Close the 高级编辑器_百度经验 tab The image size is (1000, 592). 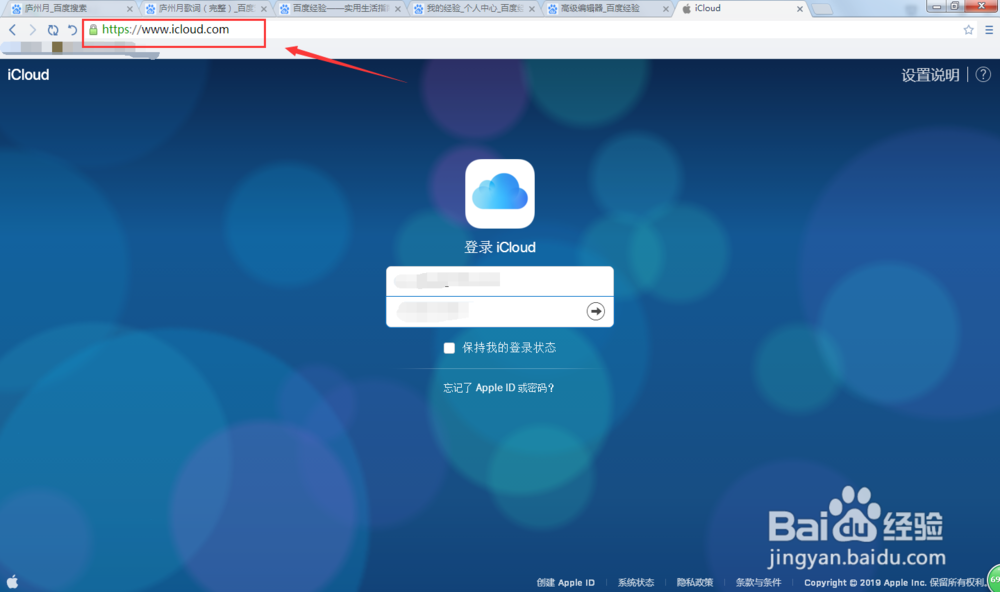point(666,9)
